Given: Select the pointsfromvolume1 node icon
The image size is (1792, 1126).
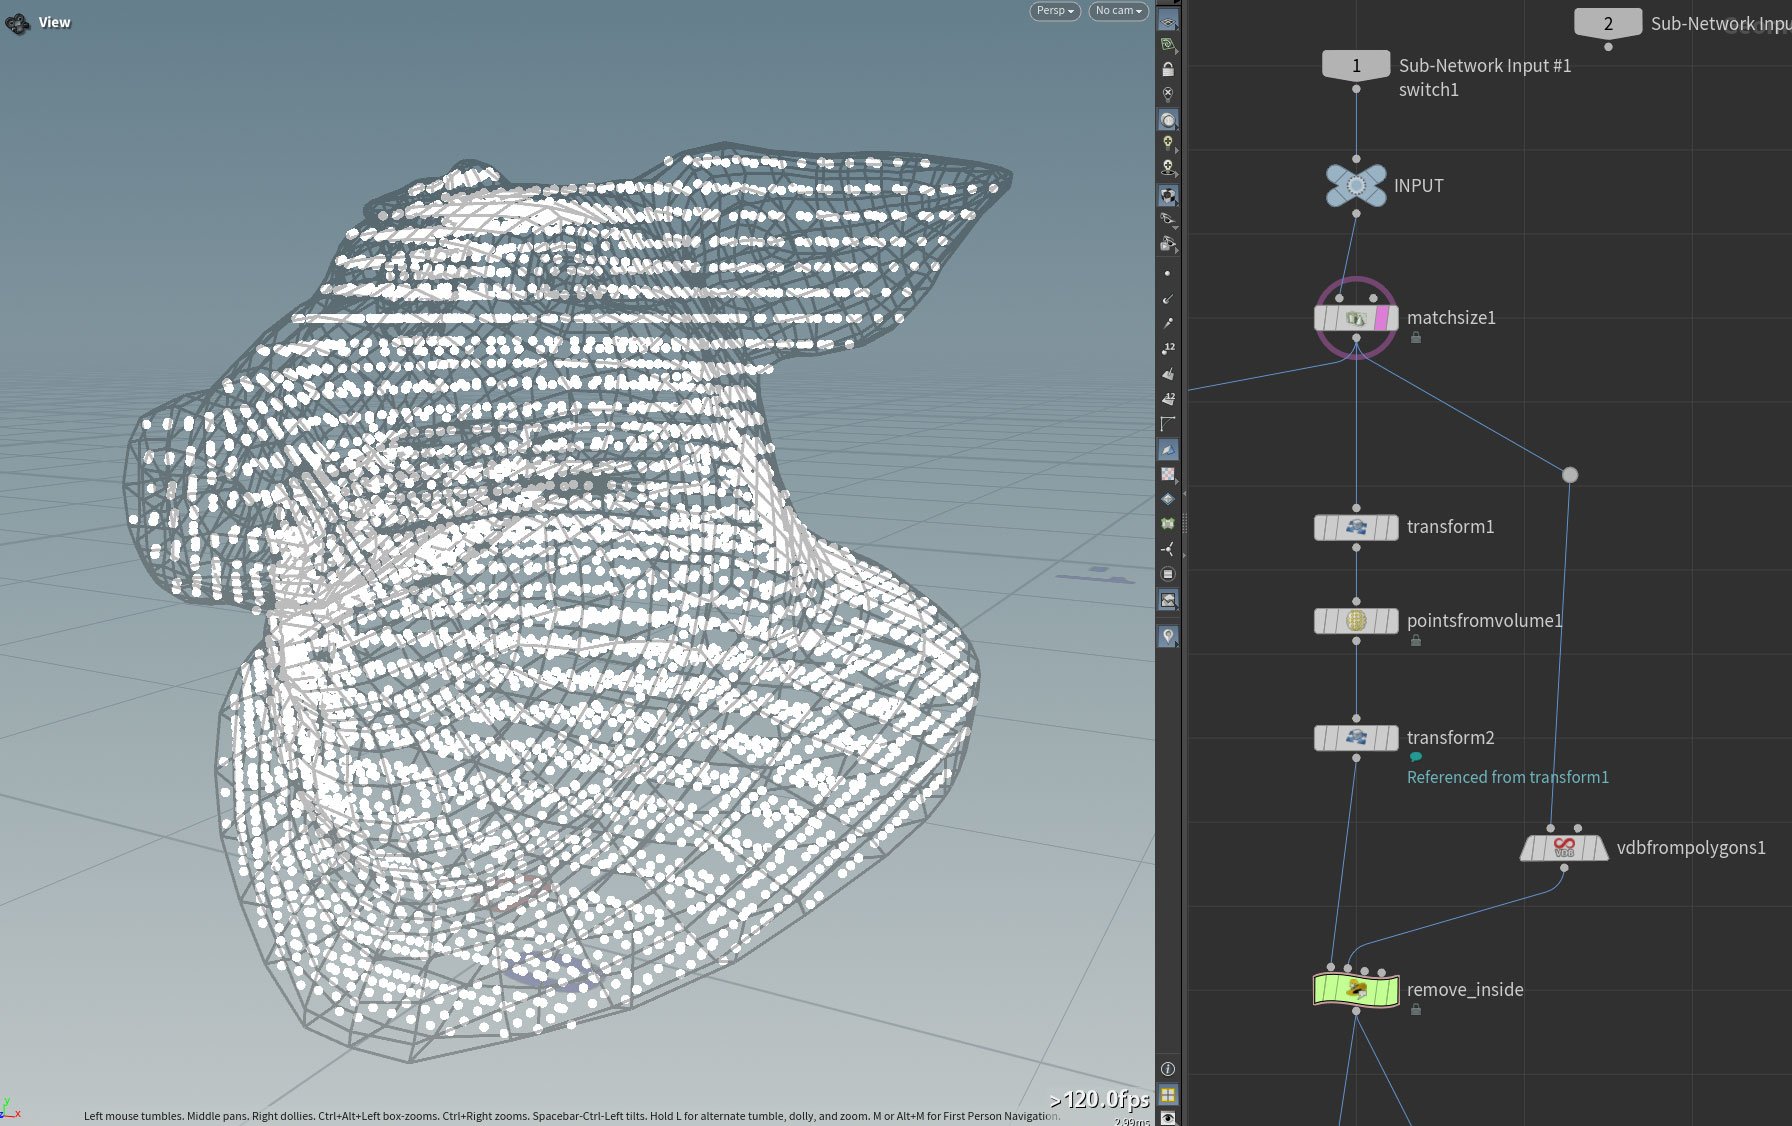Looking at the screenshot, I should [1356, 621].
